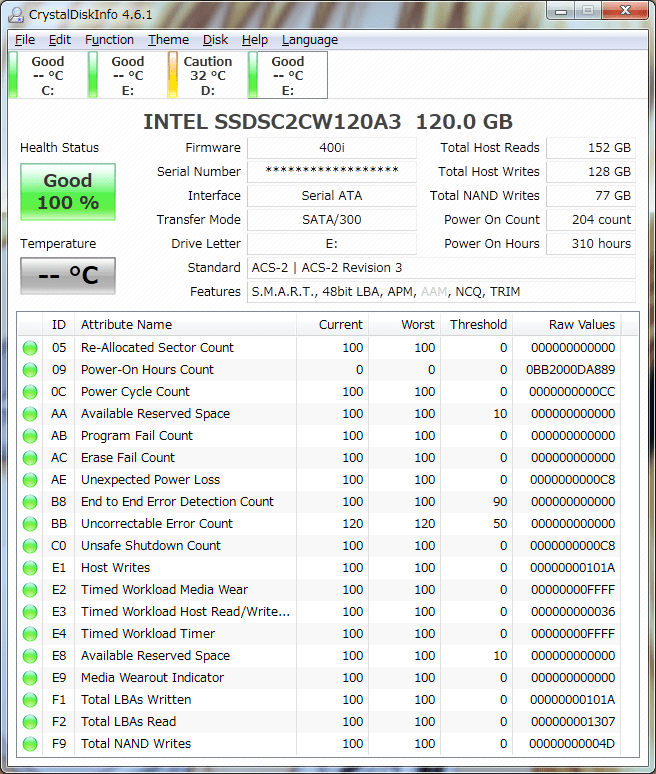Image resolution: width=656 pixels, height=774 pixels.
Task: Click the Total Host Reads 152 GB value
Action: pyautogui.click(x=590, y=148)
